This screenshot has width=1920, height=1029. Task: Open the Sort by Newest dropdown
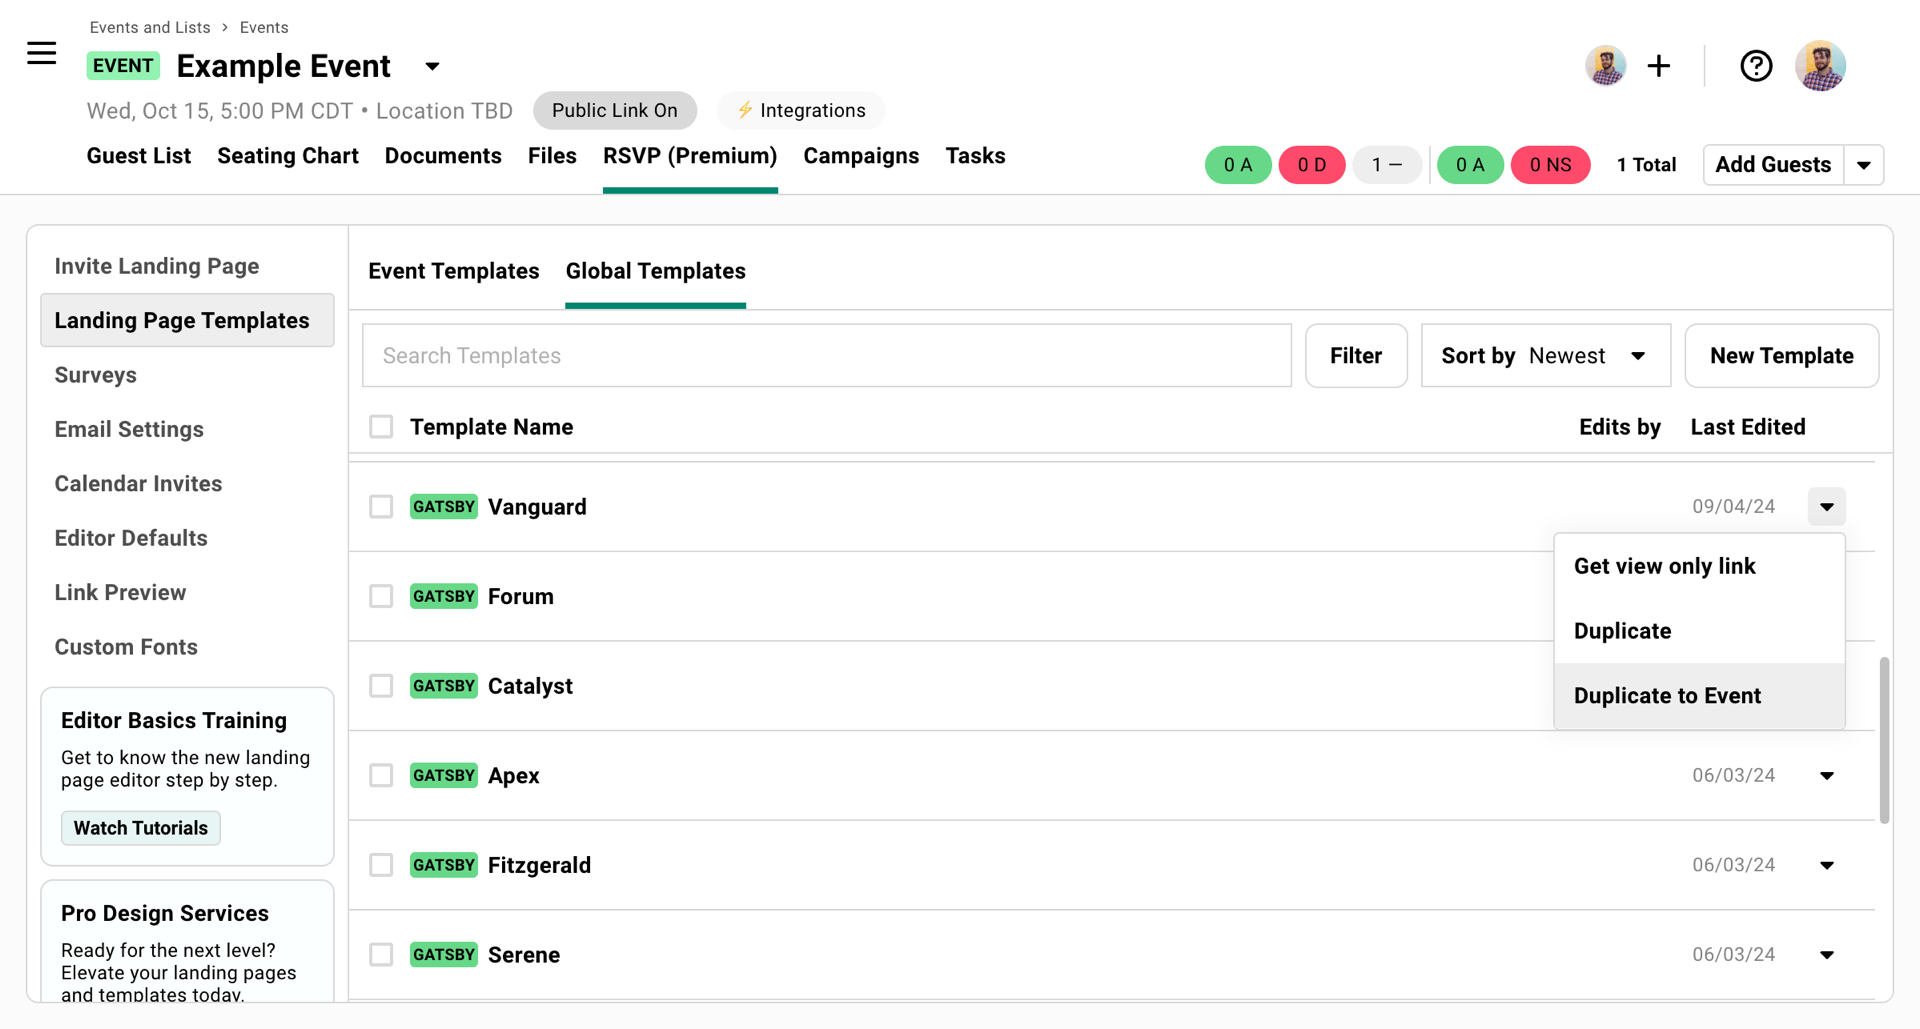tap(1545, 356)
